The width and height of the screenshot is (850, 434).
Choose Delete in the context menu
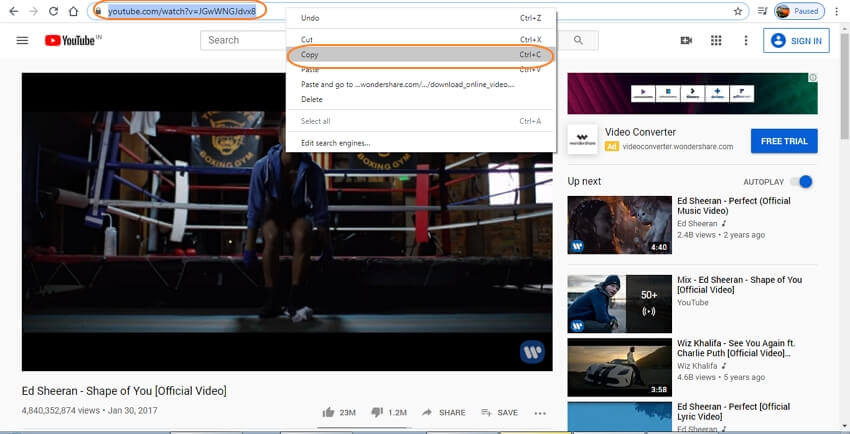[x=421, y=99]
